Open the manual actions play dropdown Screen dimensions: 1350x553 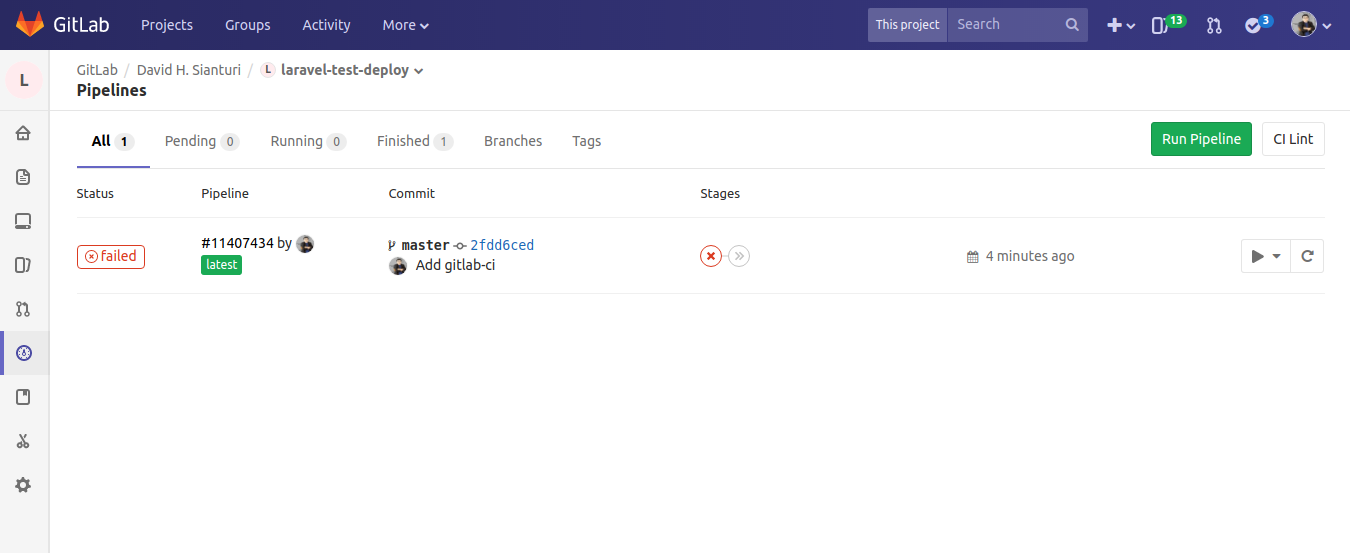pyautogui.click(x=1266, y=256)
